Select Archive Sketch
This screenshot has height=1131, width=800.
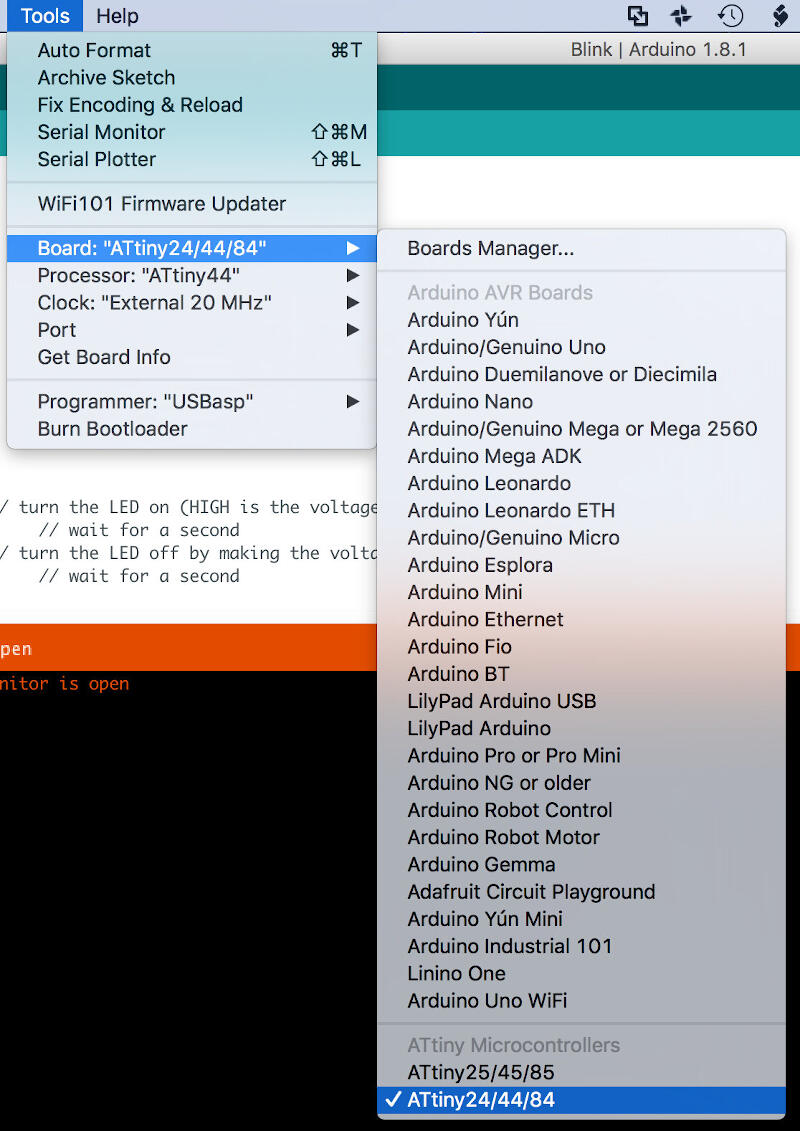point(192,78)
